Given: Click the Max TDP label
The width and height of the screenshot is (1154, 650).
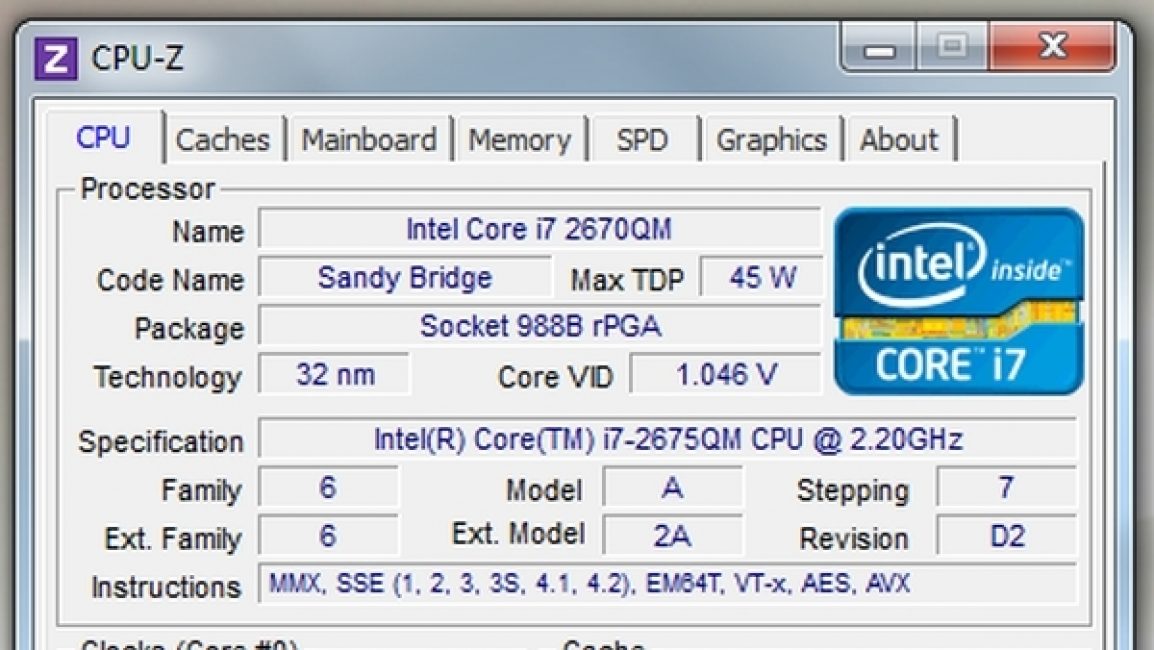Looking at the screenshot, I should coord(627,280).
